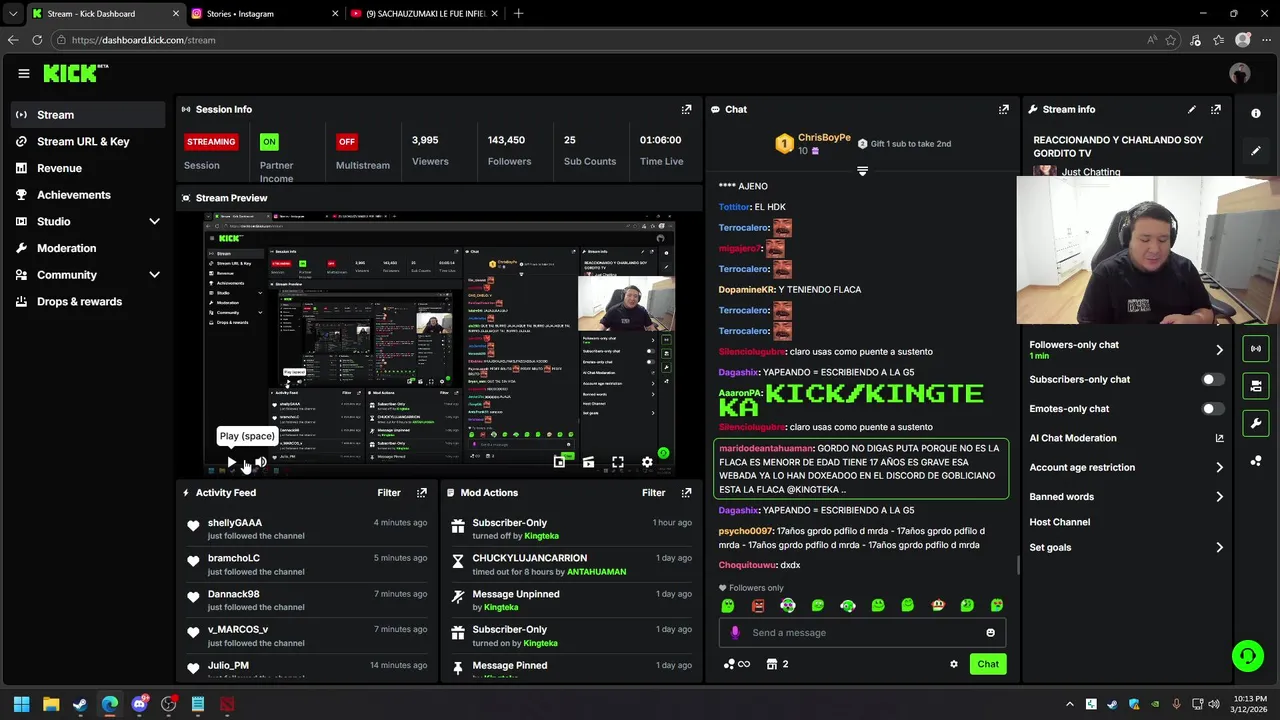Click the info circle icon in right rail

(x=1256, y=113)
